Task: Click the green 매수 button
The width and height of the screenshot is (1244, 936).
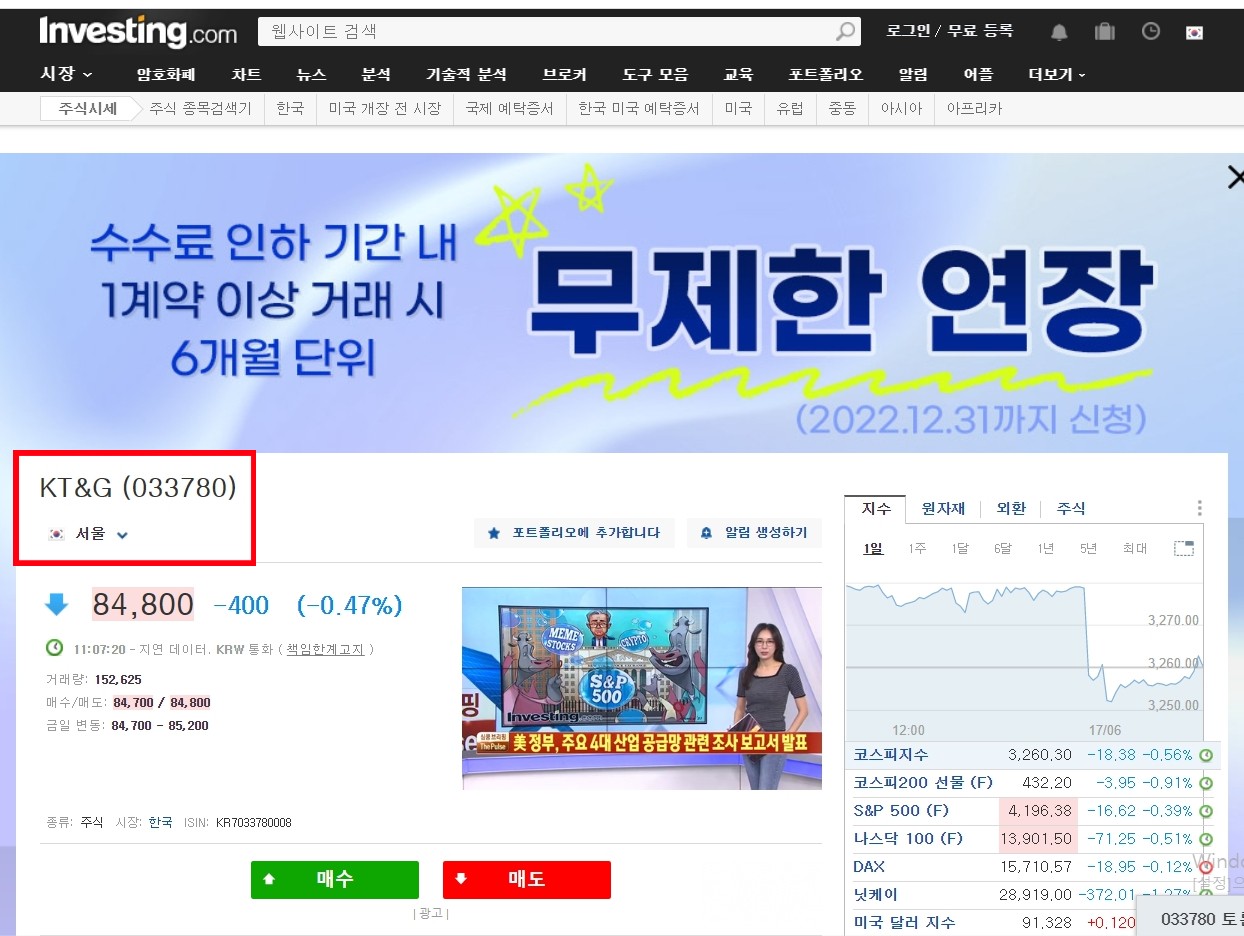Action: coord(335,880)
